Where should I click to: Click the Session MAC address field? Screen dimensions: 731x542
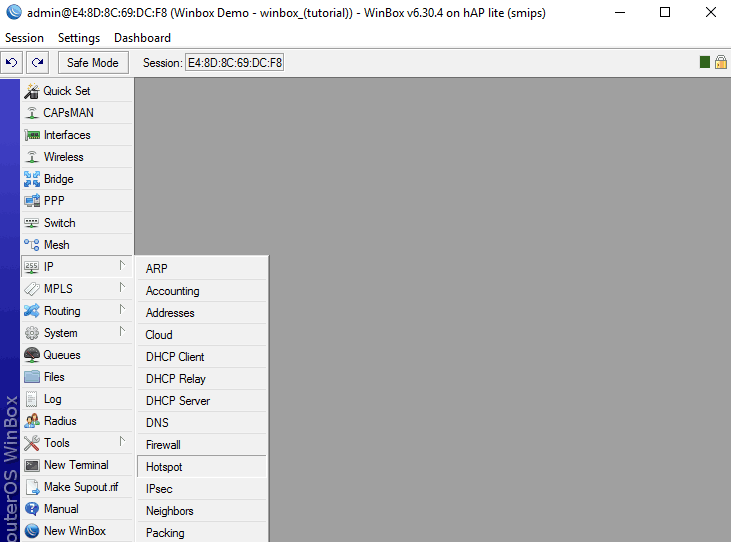pos(234,62)
